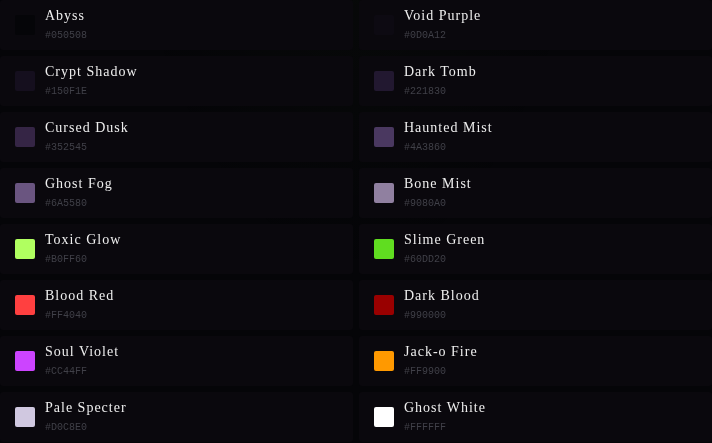Image resolution: width=712 pixels, height=443 pixels.
Task: Choose the Dark Tomb swatch
Action: click(x=384, y=81)
